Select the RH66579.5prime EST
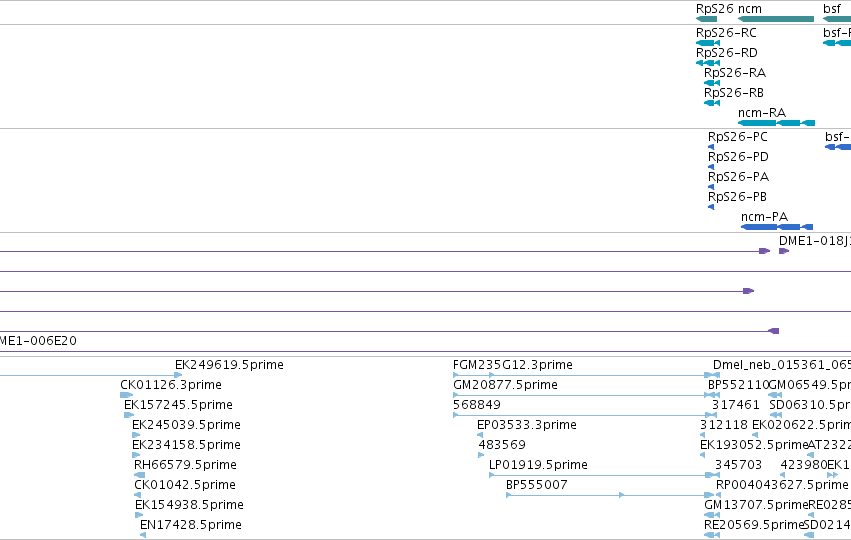Viewport: 851px width, 540px height. pyautogui.click(x=185, y=465)
